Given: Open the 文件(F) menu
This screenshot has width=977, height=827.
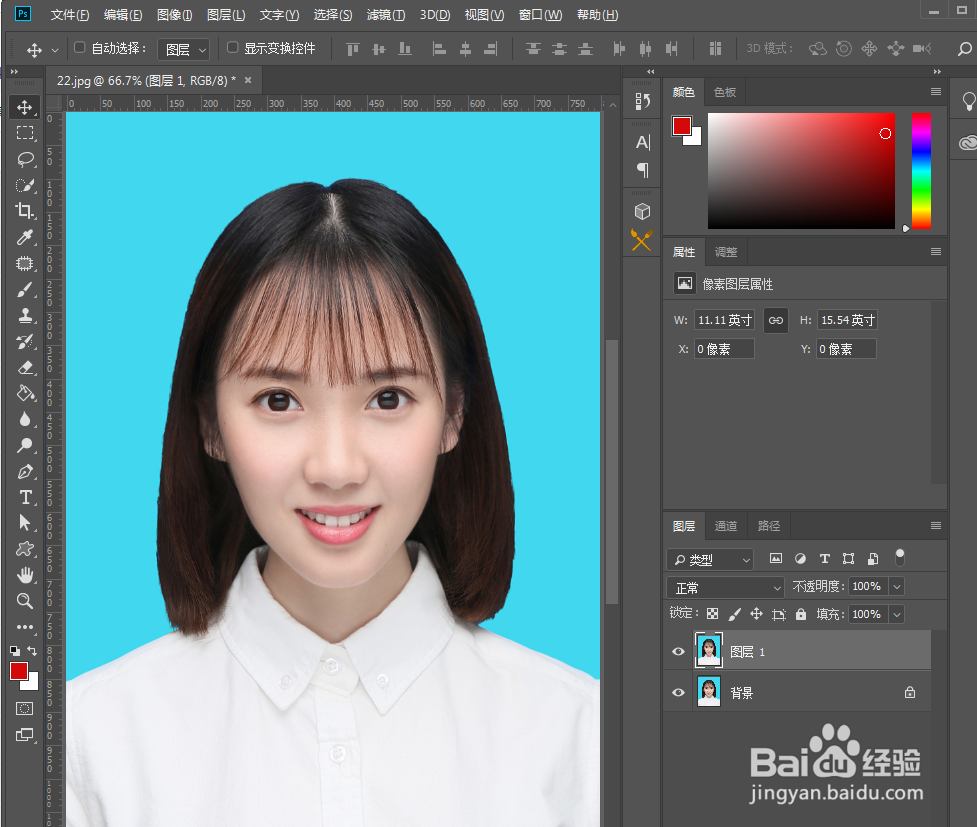Looking at the screenshot, I should (x=69, y=15).
